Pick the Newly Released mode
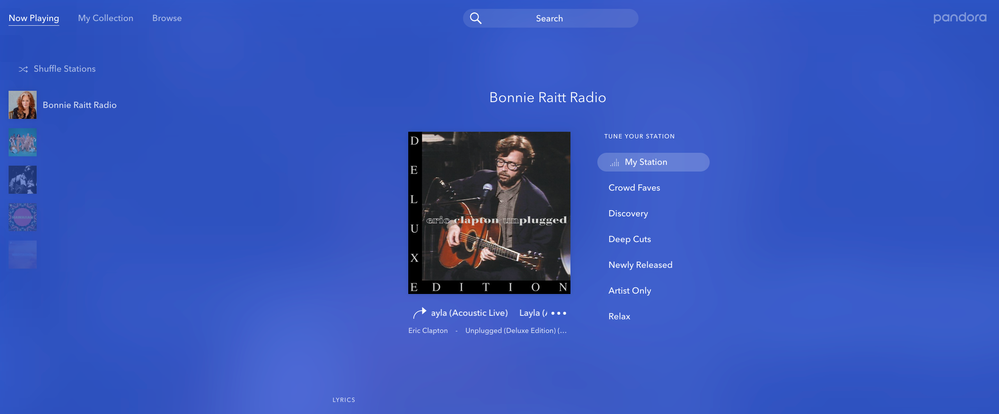This screenshot has height=414, width=999. [x=640, y=265]
